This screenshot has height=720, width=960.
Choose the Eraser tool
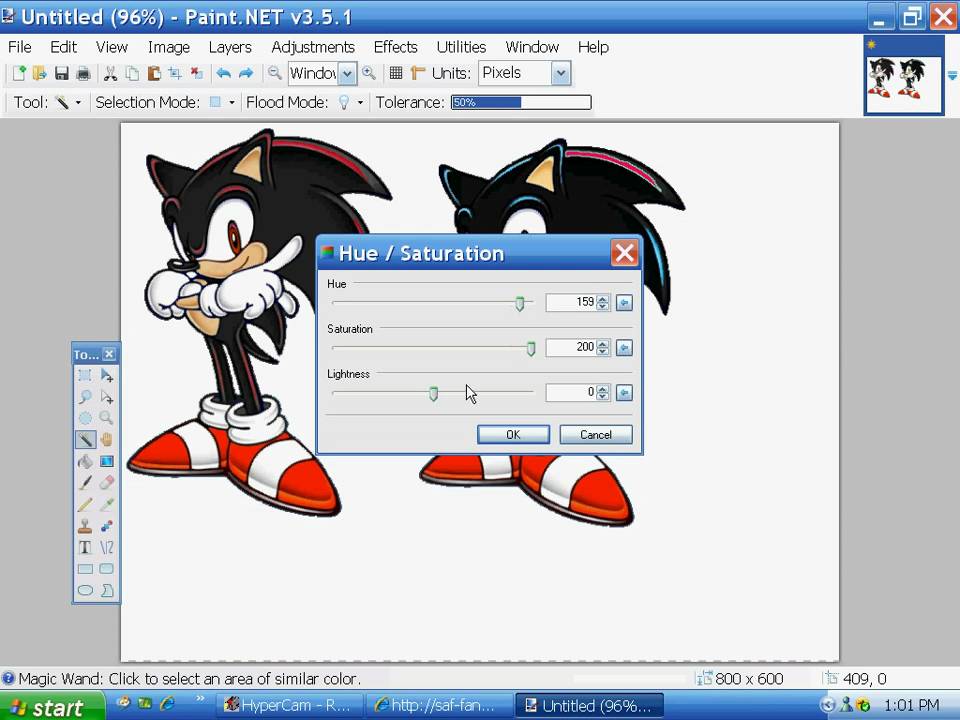click(x=107, y=482)
